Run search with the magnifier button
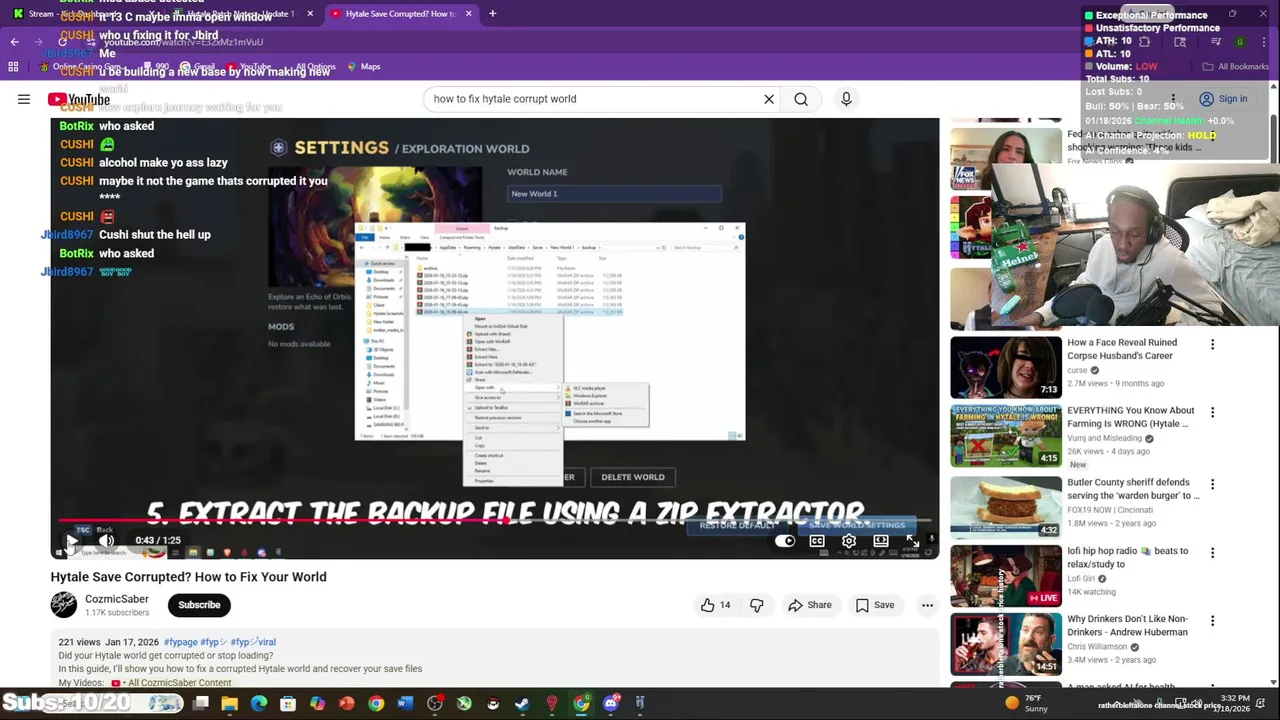Image resolution: width=1280 pixels, height=720 pixels. [801, 99]
